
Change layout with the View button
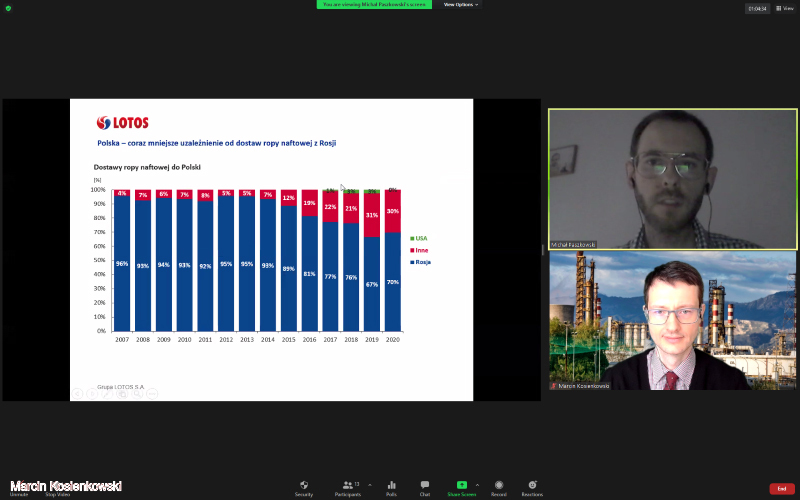tap(784, 8)
